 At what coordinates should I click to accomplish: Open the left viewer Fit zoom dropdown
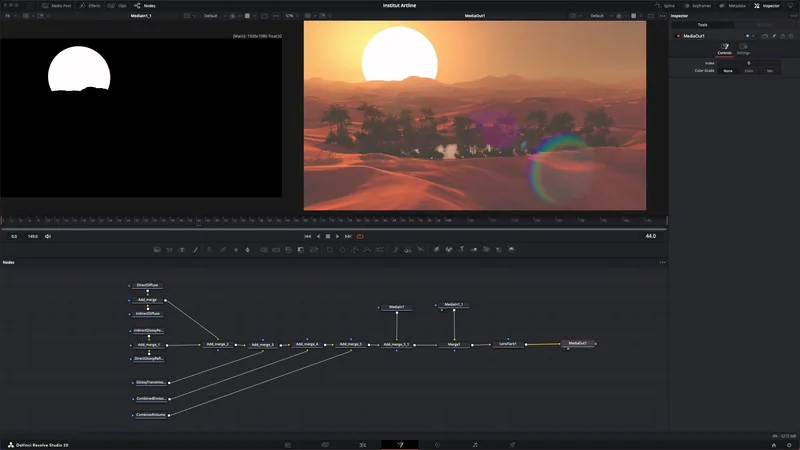point(10,16)
